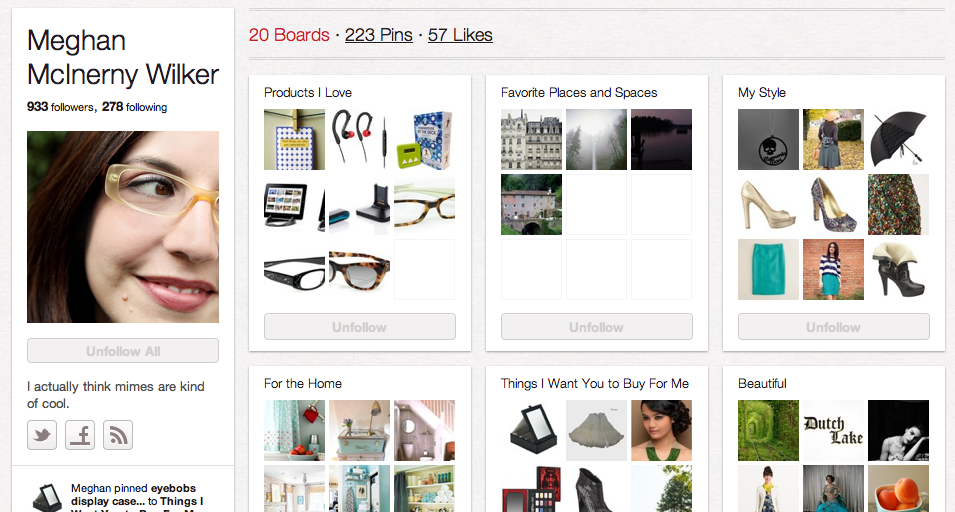Click Meghan's profile photo

click(x=123, y=227)
